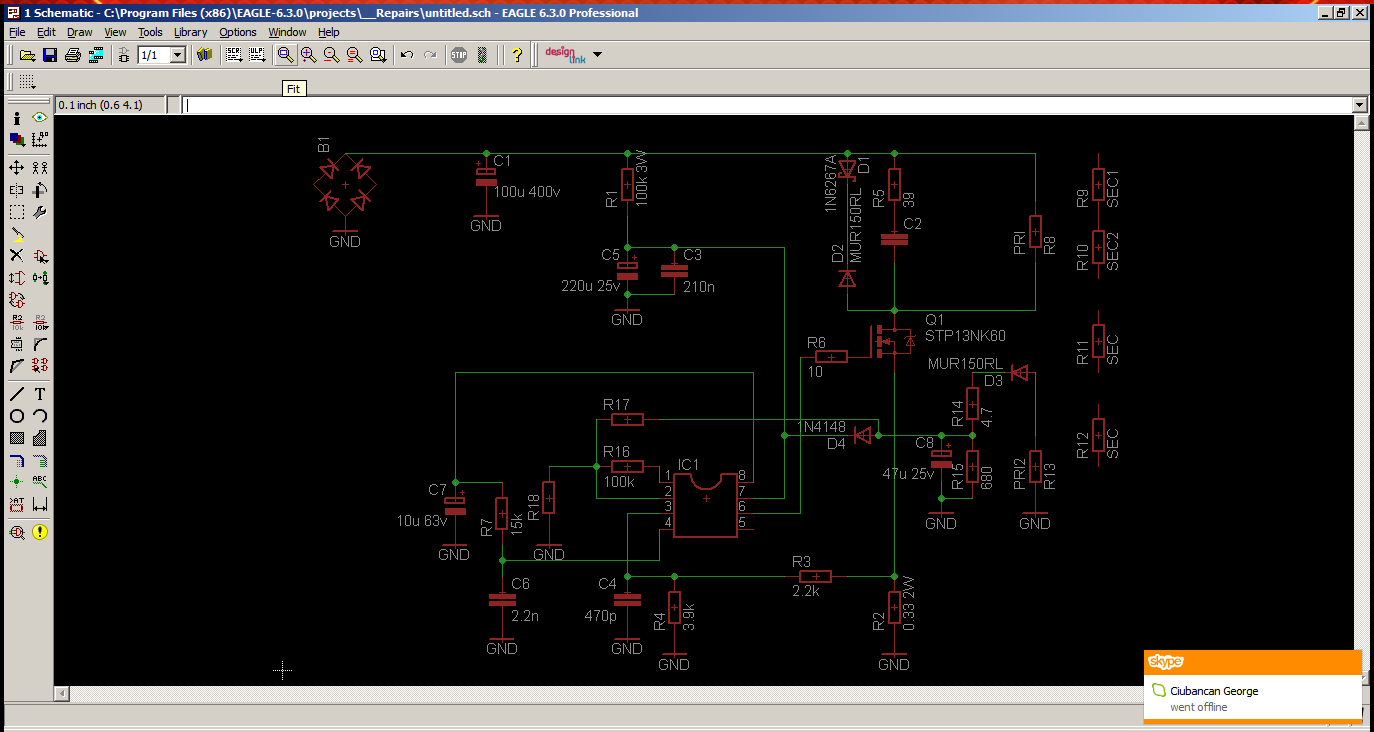The width and height of the screenshot is (1374, 732).
Task: Select the Delete (X) tool
Action: pyautogui.click(x=17, y=256)
